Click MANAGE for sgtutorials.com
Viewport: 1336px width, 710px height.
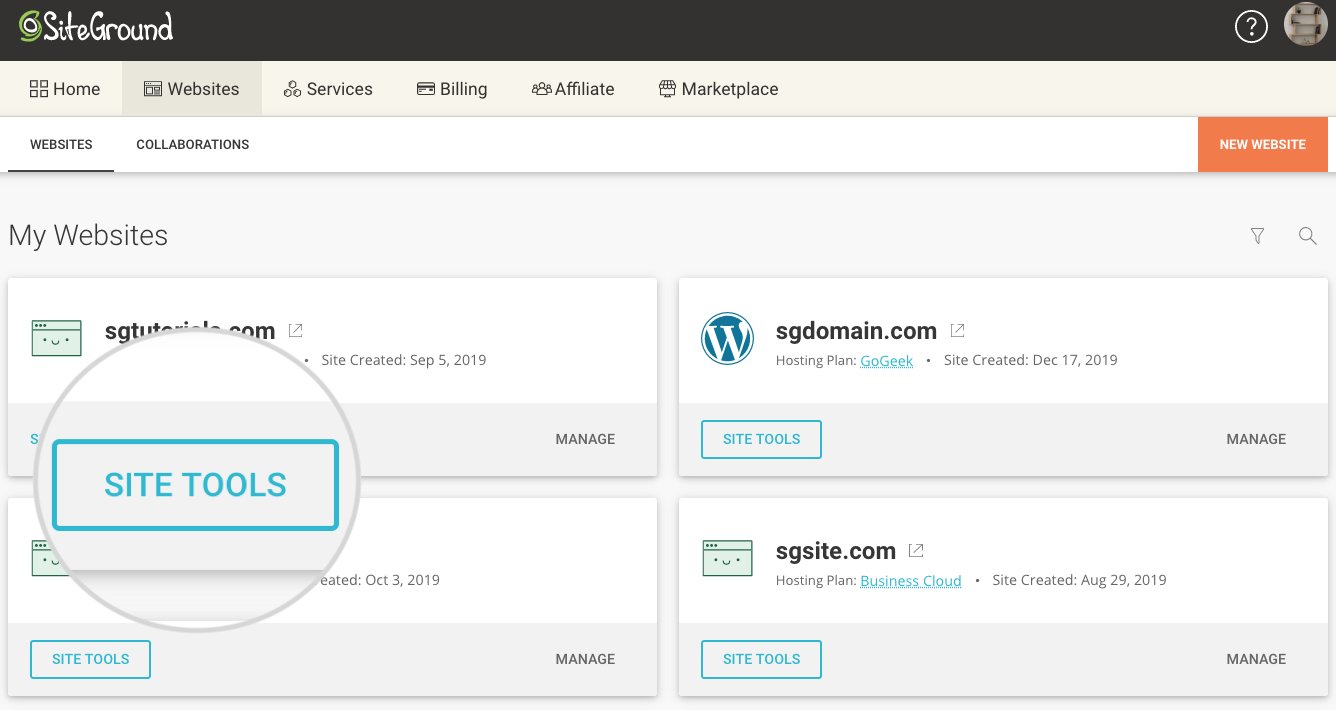[x=585, y=439]
